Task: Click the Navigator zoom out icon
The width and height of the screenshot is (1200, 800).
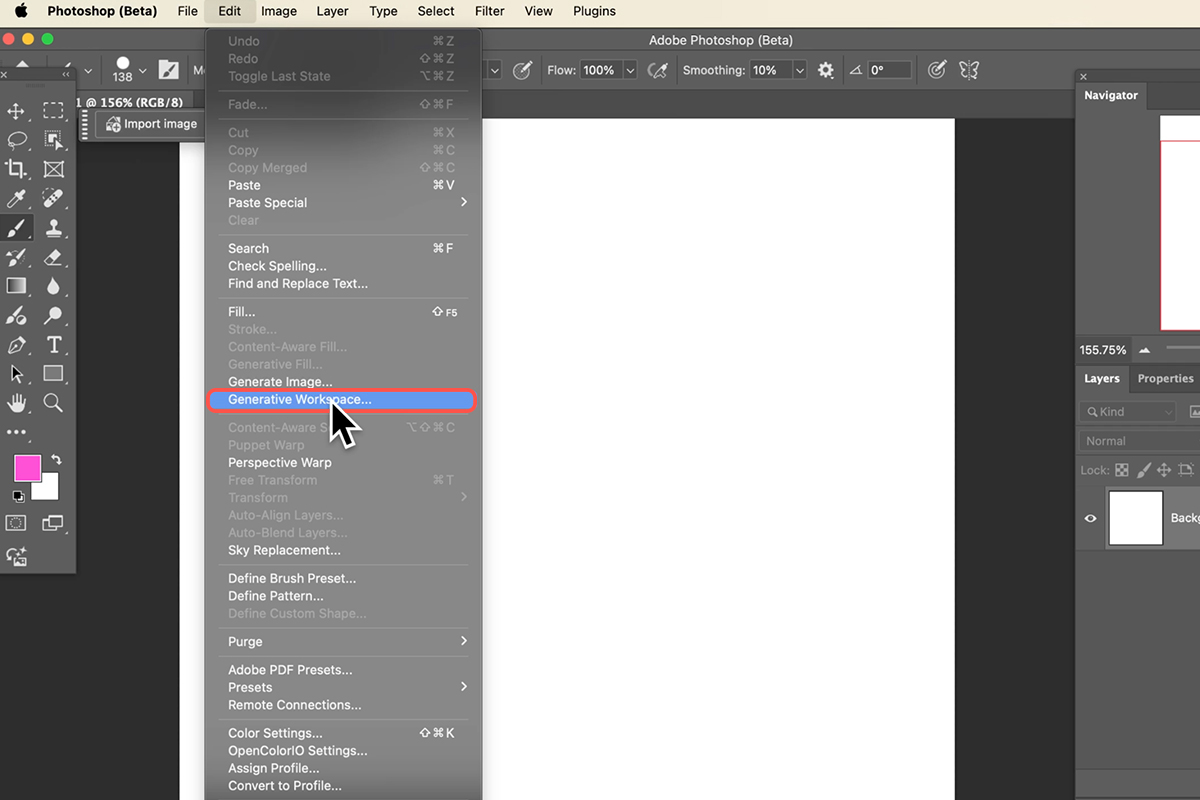Action: point(1144,350)
